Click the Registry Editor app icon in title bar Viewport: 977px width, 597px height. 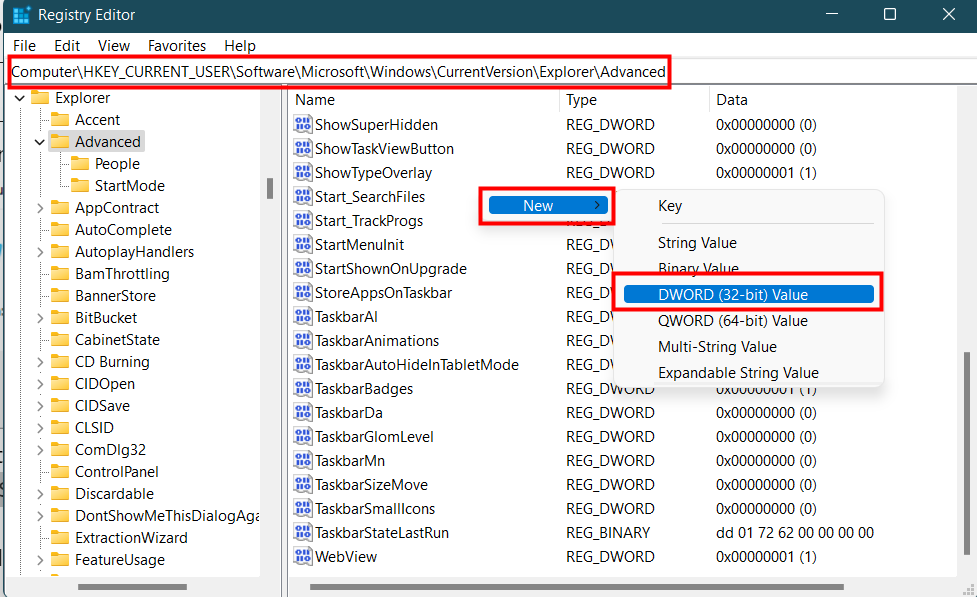(x=21, y=15)
